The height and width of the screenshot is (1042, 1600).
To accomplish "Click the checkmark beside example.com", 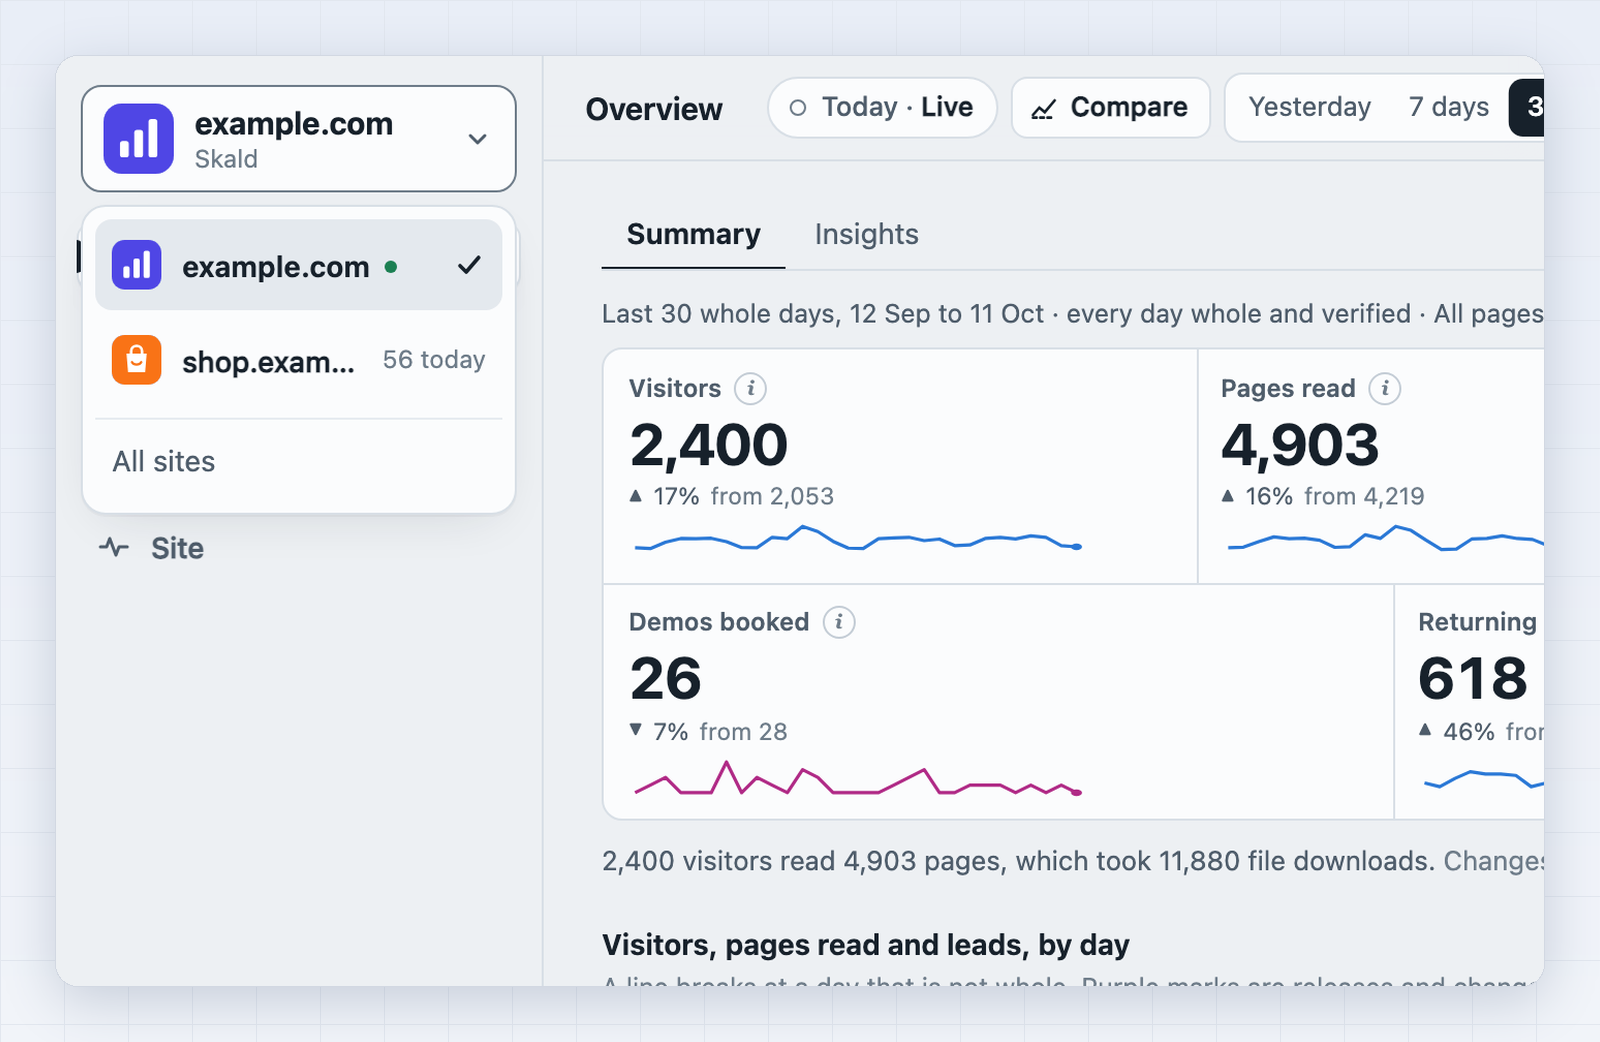I will 469,265.
